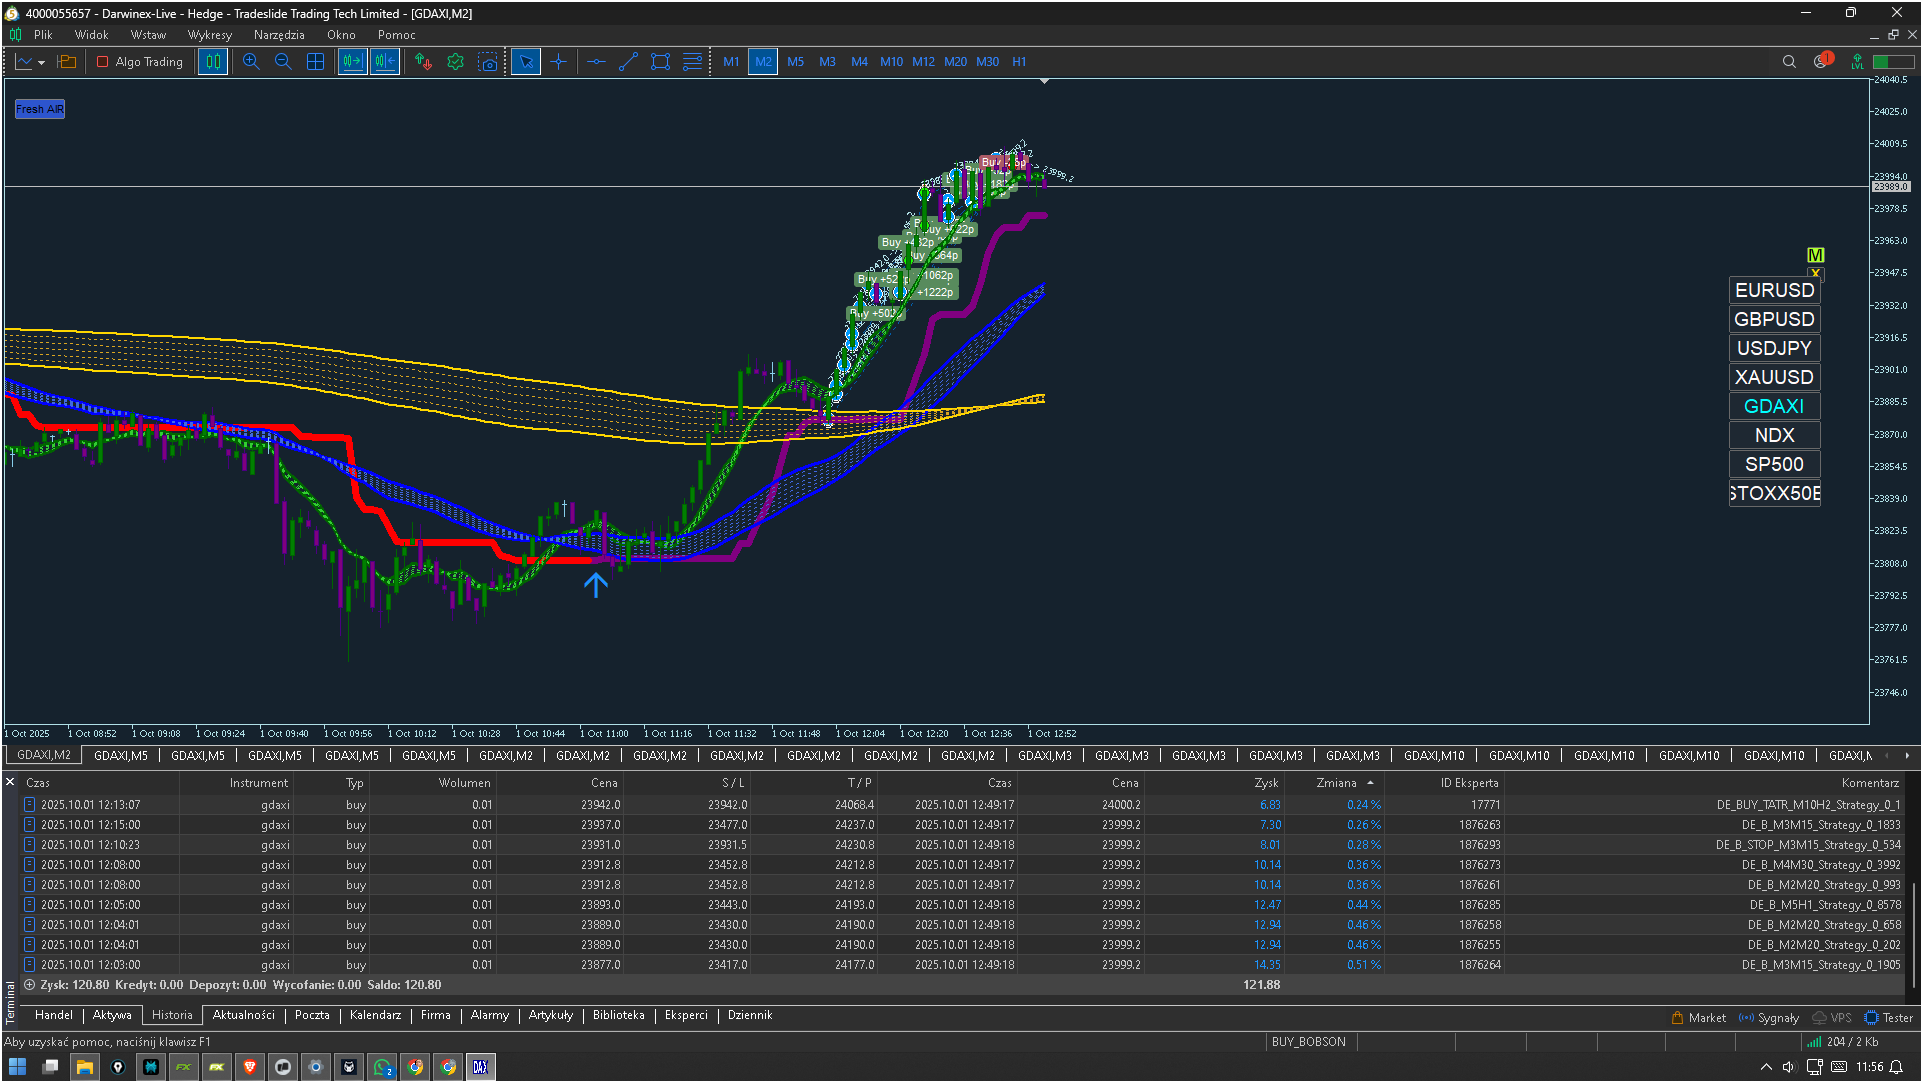
Task: Click the Fresh AIR blue label
Action: pos(40,109)
